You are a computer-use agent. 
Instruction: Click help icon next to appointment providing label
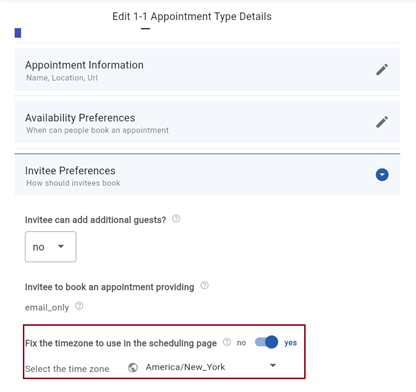(x=204, y=286)
